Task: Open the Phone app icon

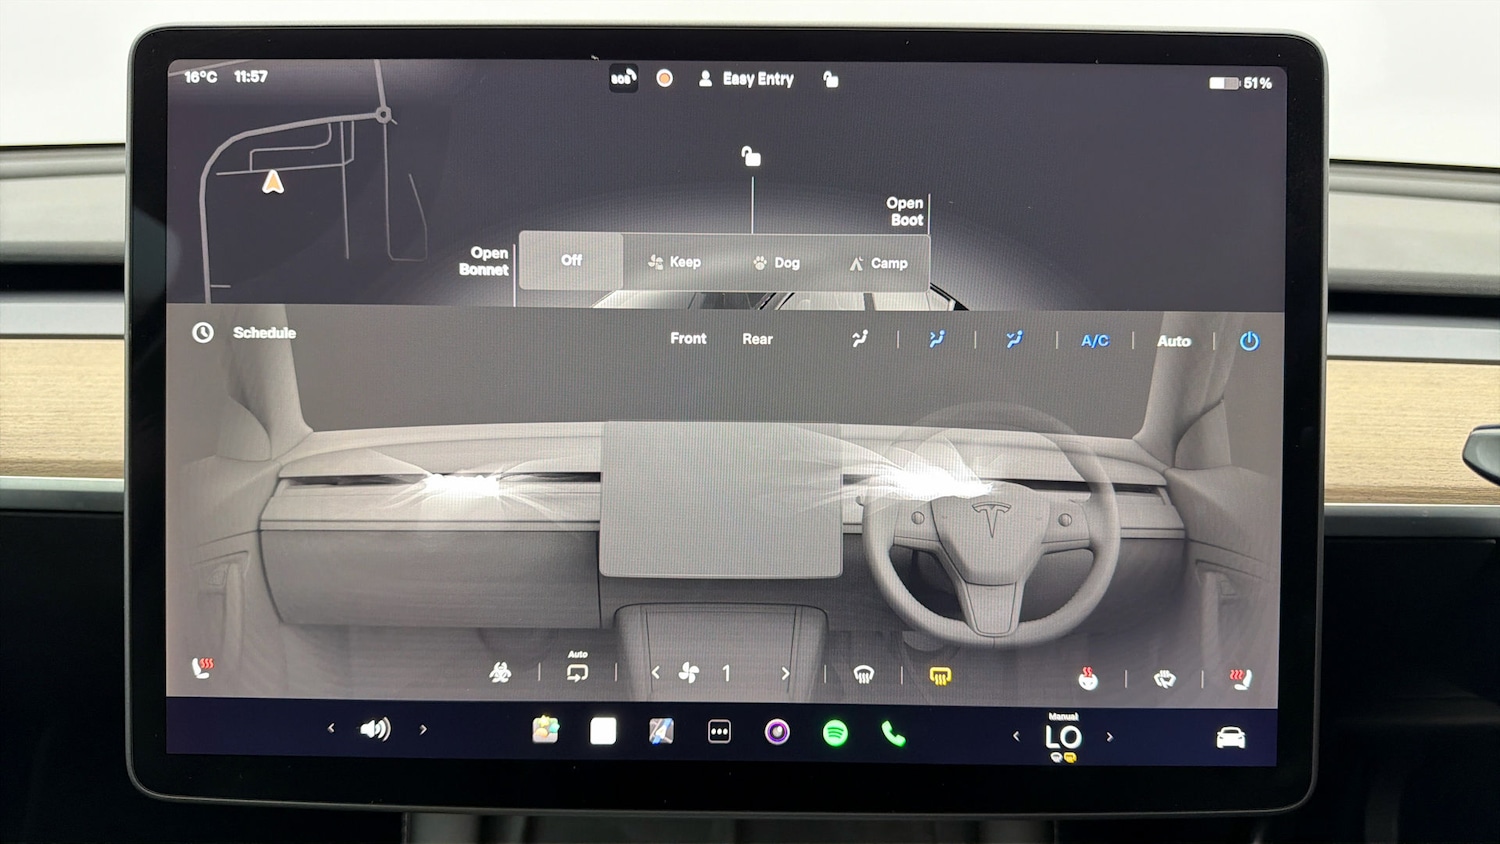Action: pos(893,732)
